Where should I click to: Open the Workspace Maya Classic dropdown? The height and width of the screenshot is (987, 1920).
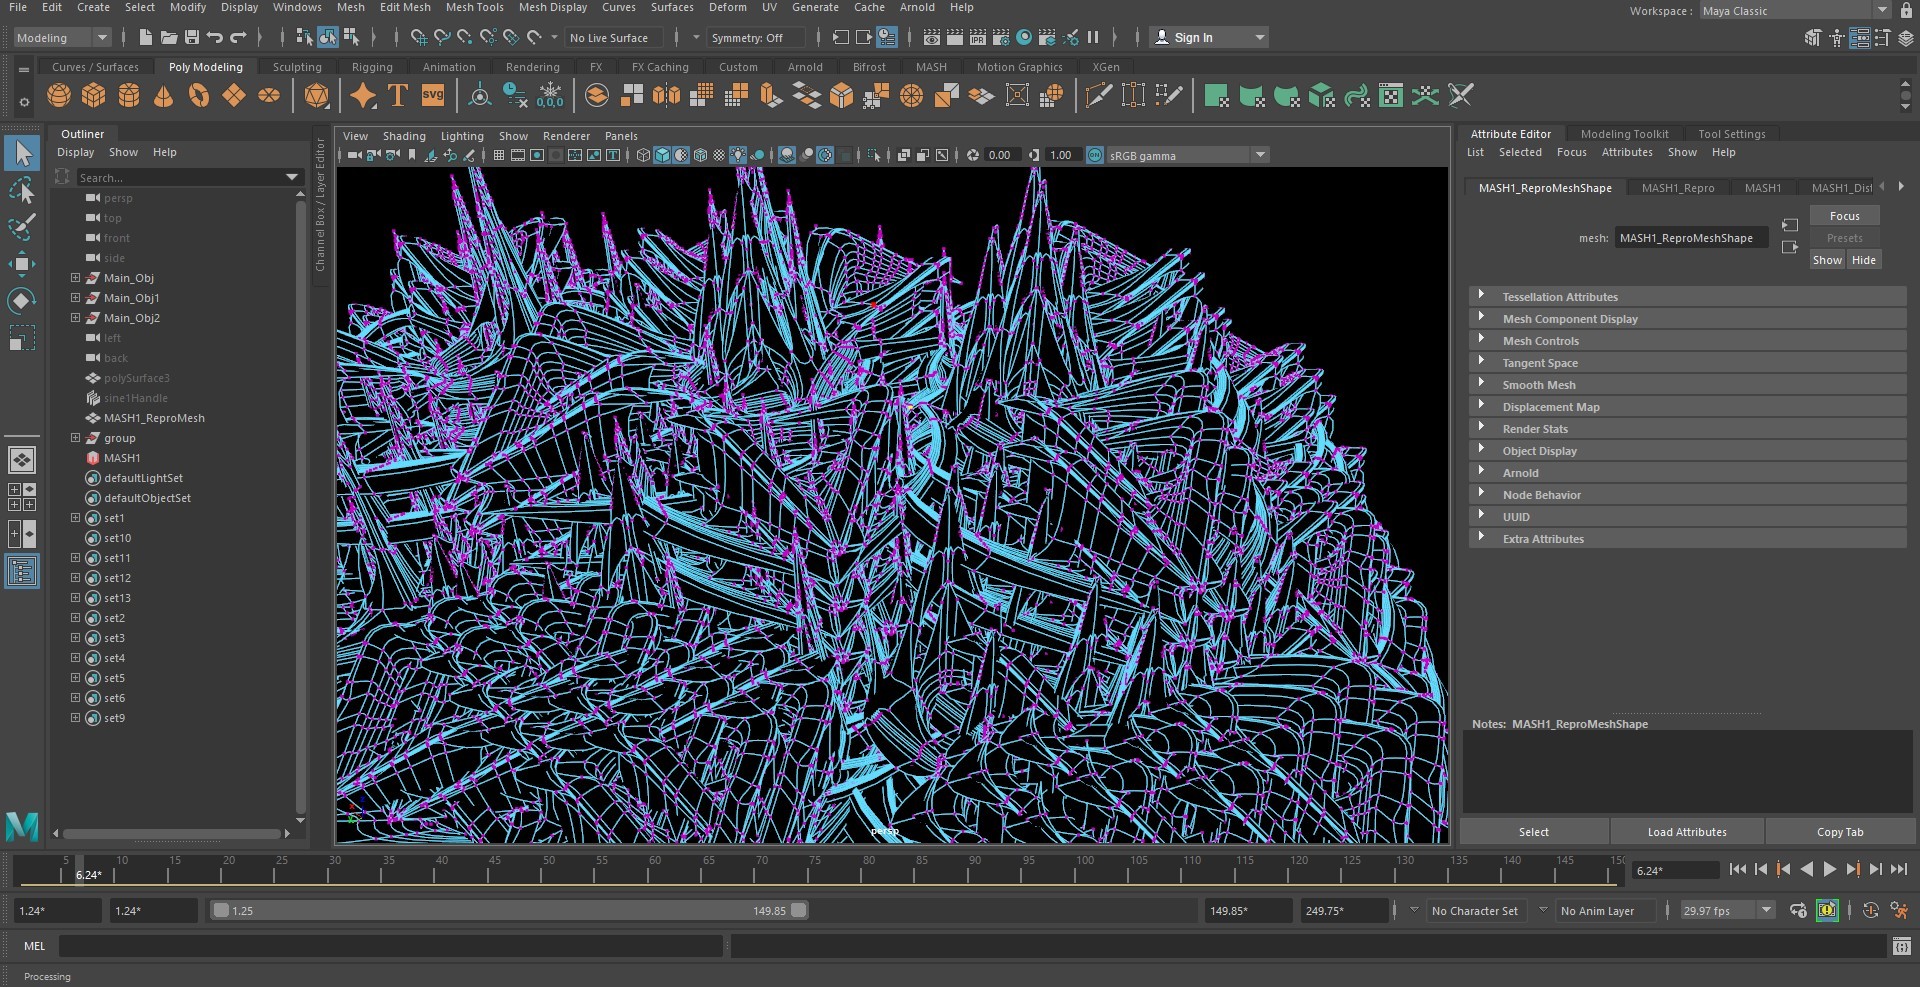point(1795,11)
